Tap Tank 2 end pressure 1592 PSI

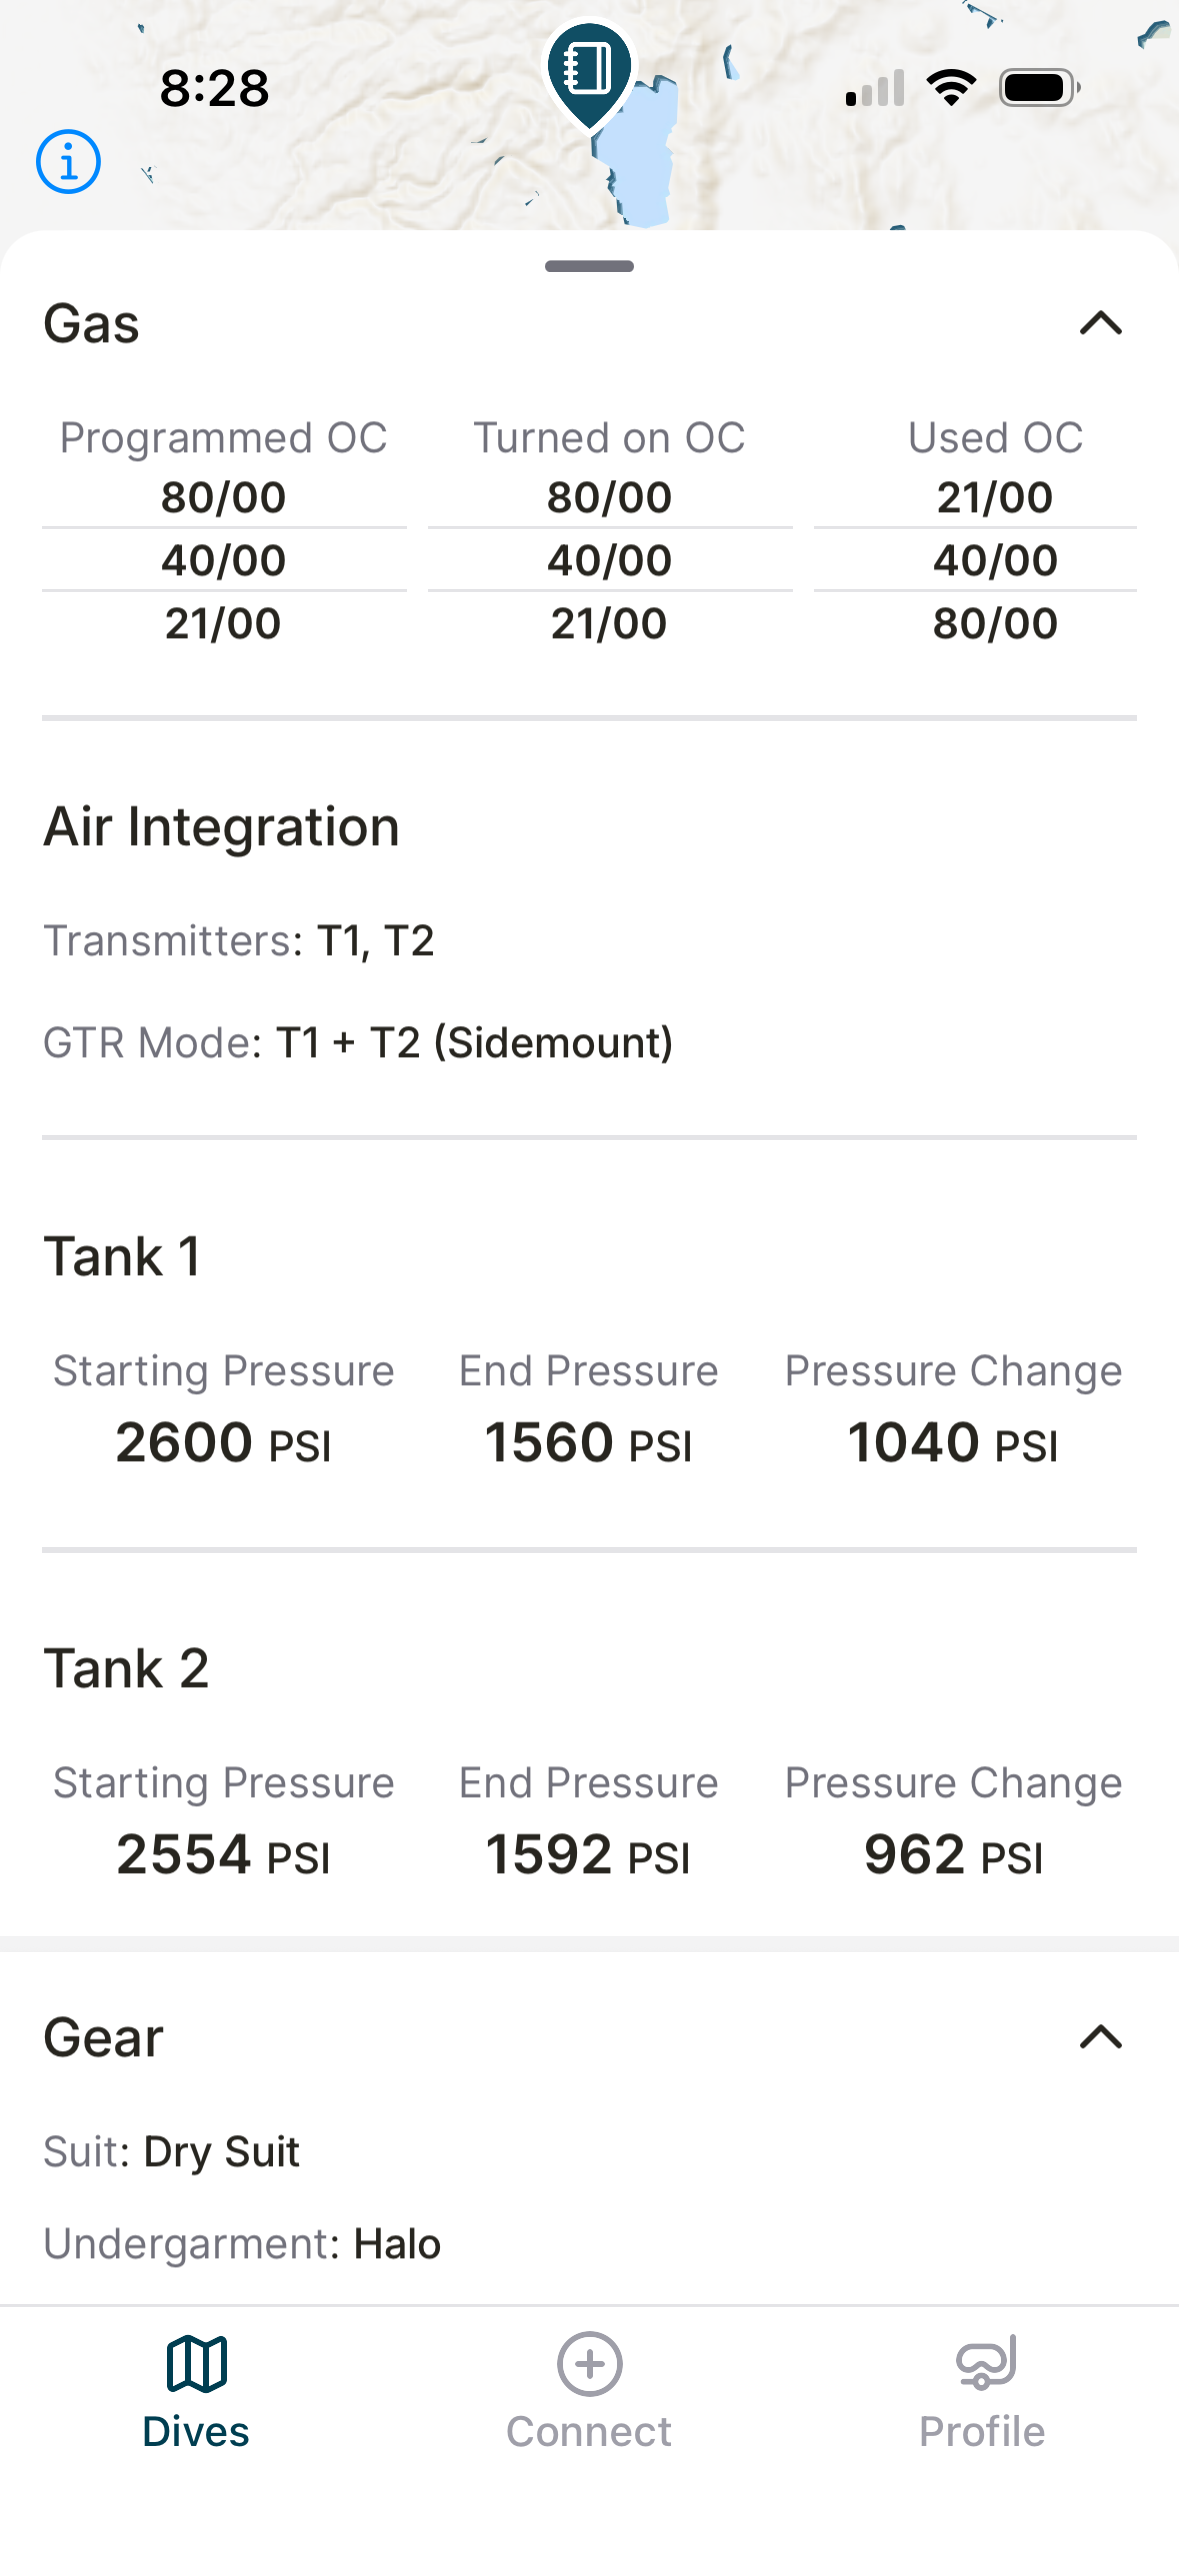[x=588, y=1855]
